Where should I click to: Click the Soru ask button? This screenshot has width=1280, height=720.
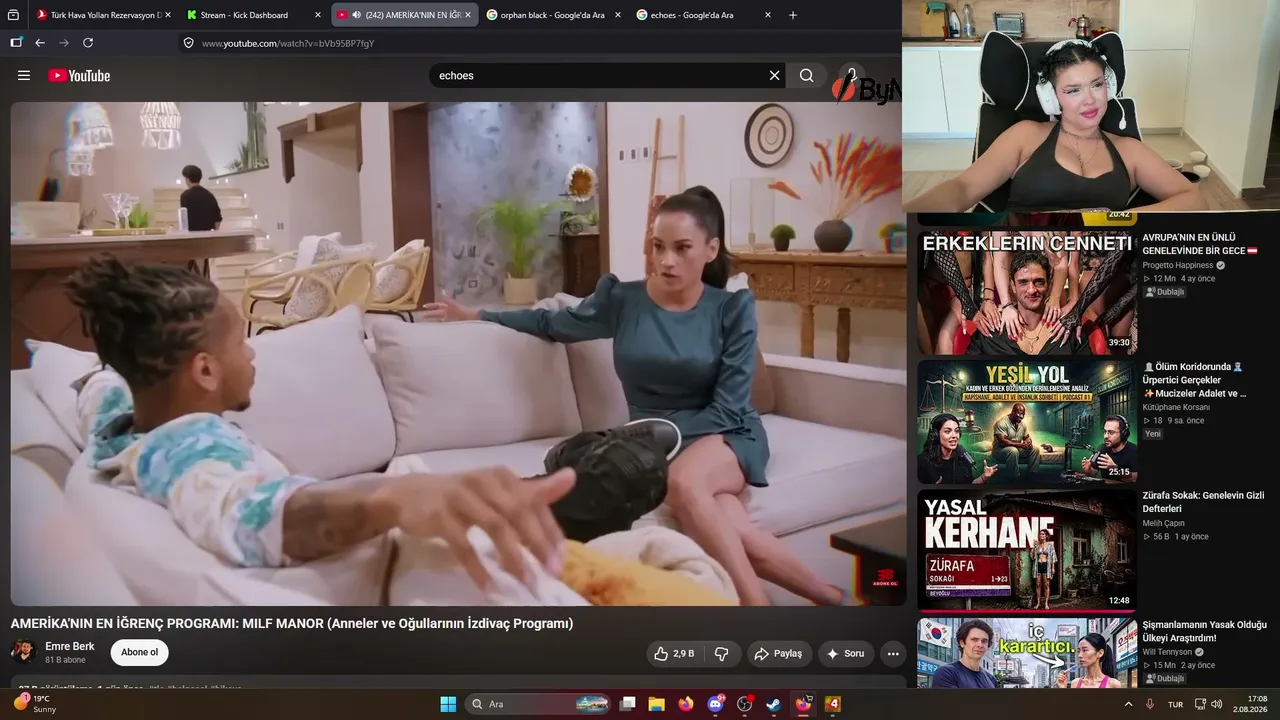click(x=845, y=653)
